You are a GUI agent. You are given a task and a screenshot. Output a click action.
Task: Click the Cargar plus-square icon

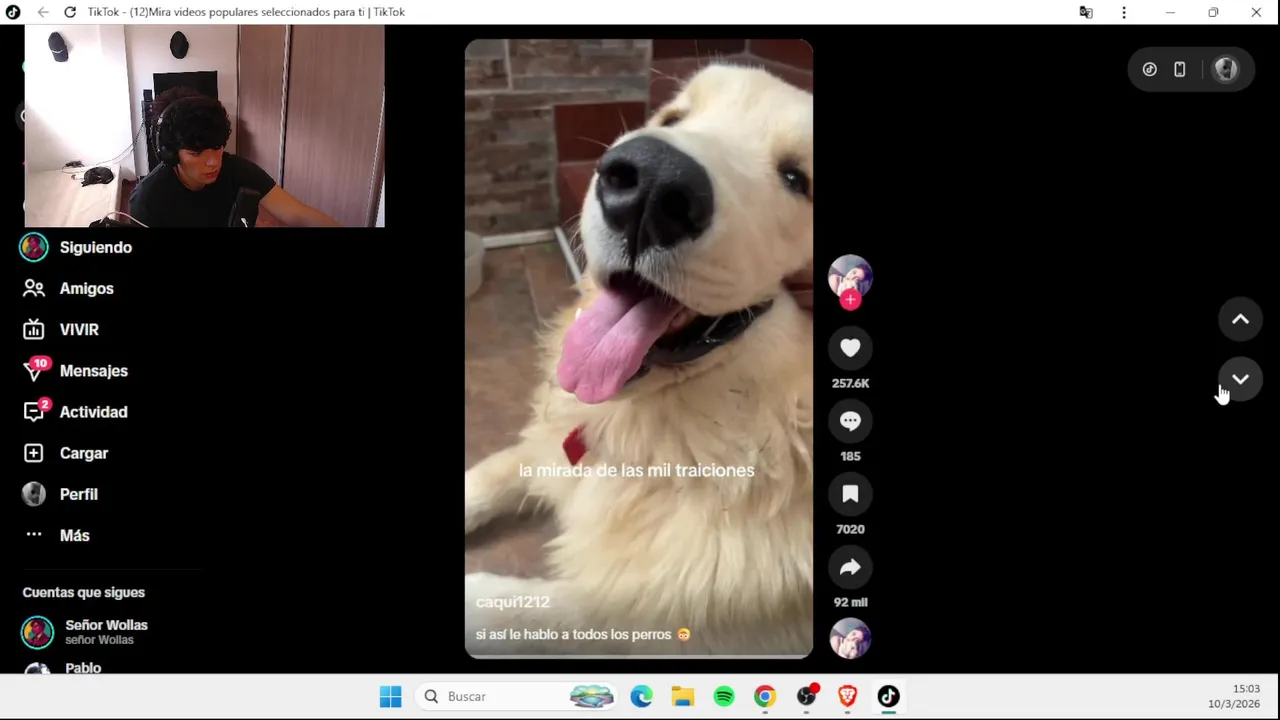pyautogui.click(x=34, y=453)
